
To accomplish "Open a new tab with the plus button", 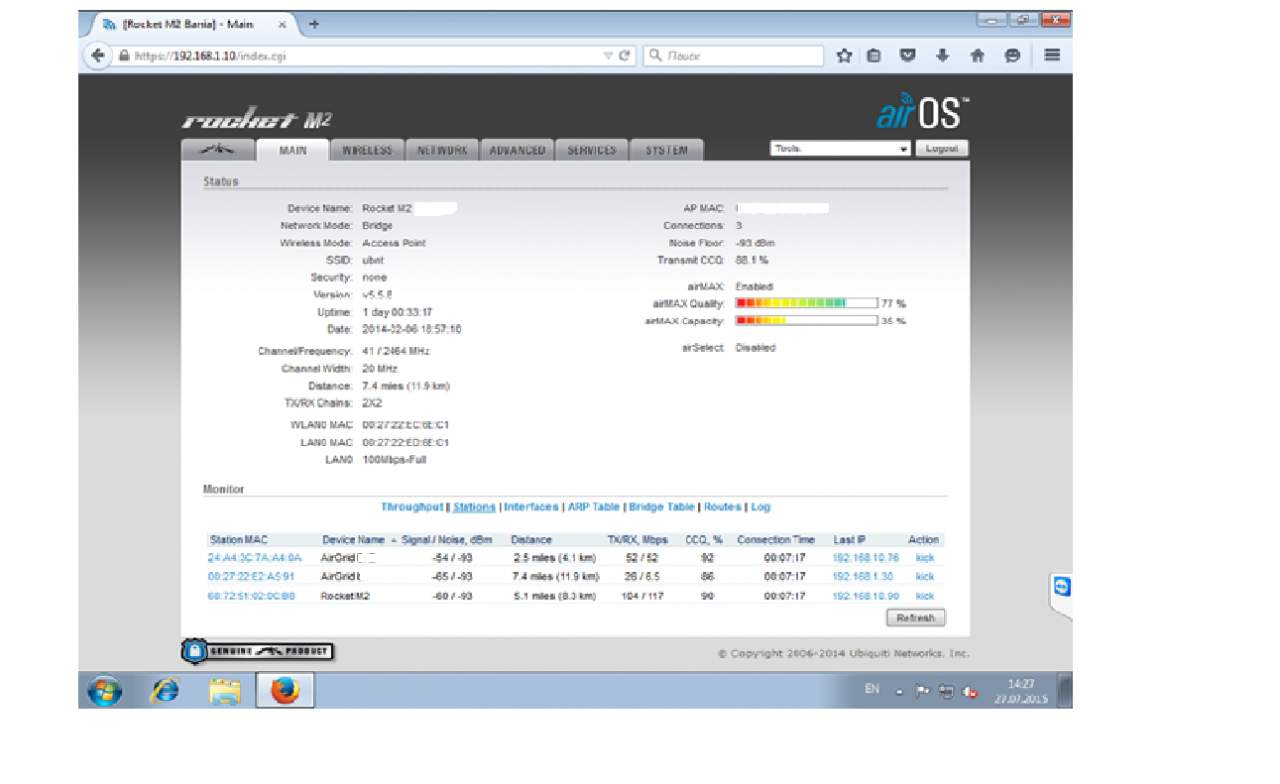I will 314,24.
